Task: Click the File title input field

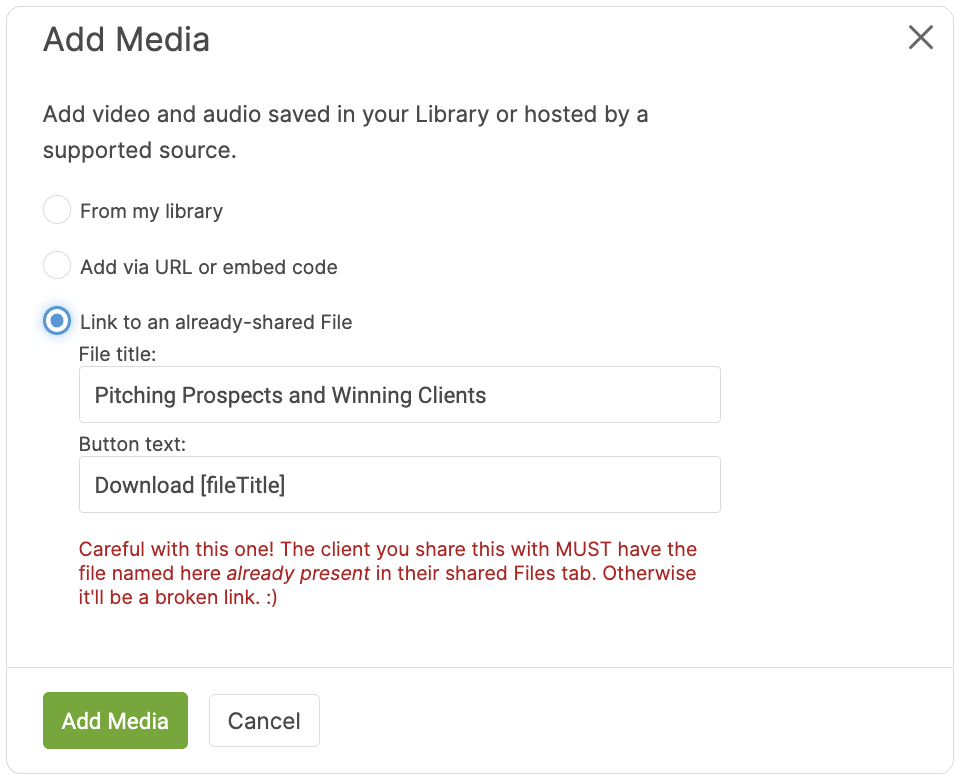Action: pyautogui.click(x=399, y=394)
